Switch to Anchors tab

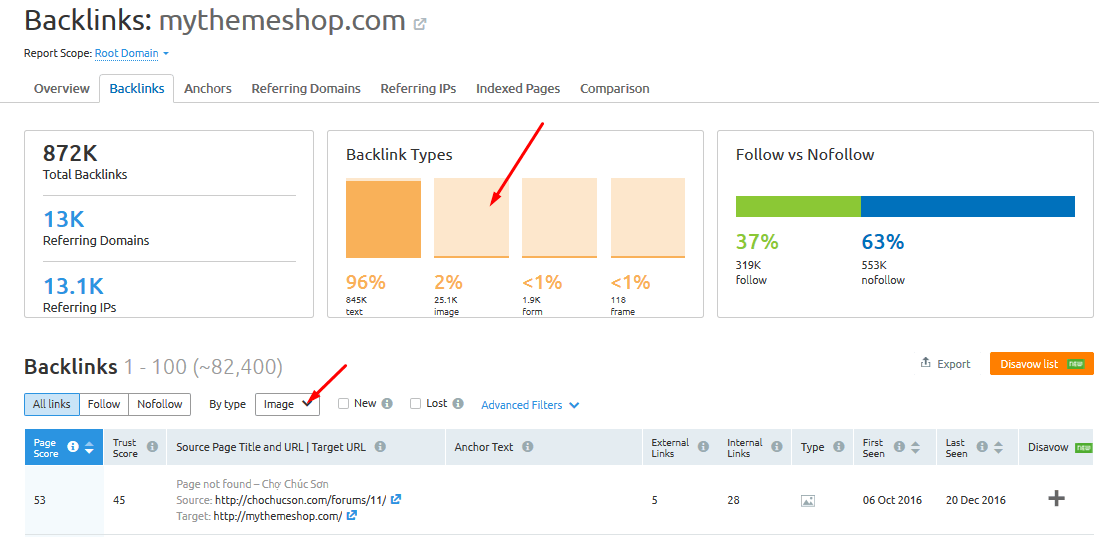(x=207, y=89)
